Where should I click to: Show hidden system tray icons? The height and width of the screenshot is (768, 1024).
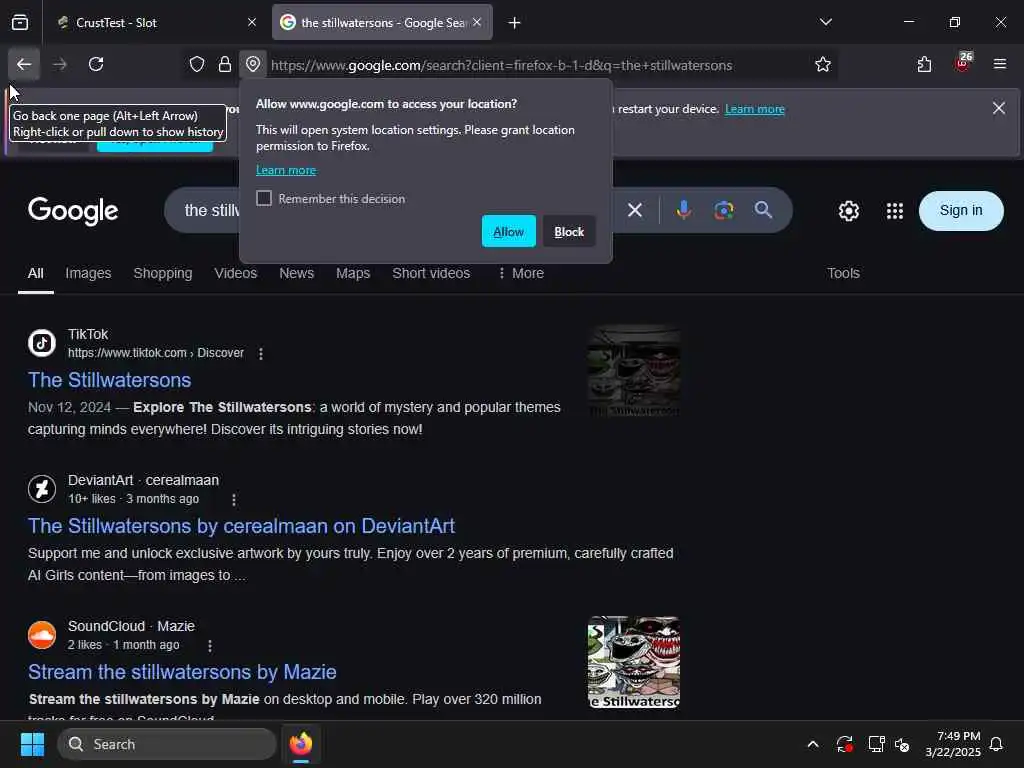pyautogui.click(x=813, y=744)
